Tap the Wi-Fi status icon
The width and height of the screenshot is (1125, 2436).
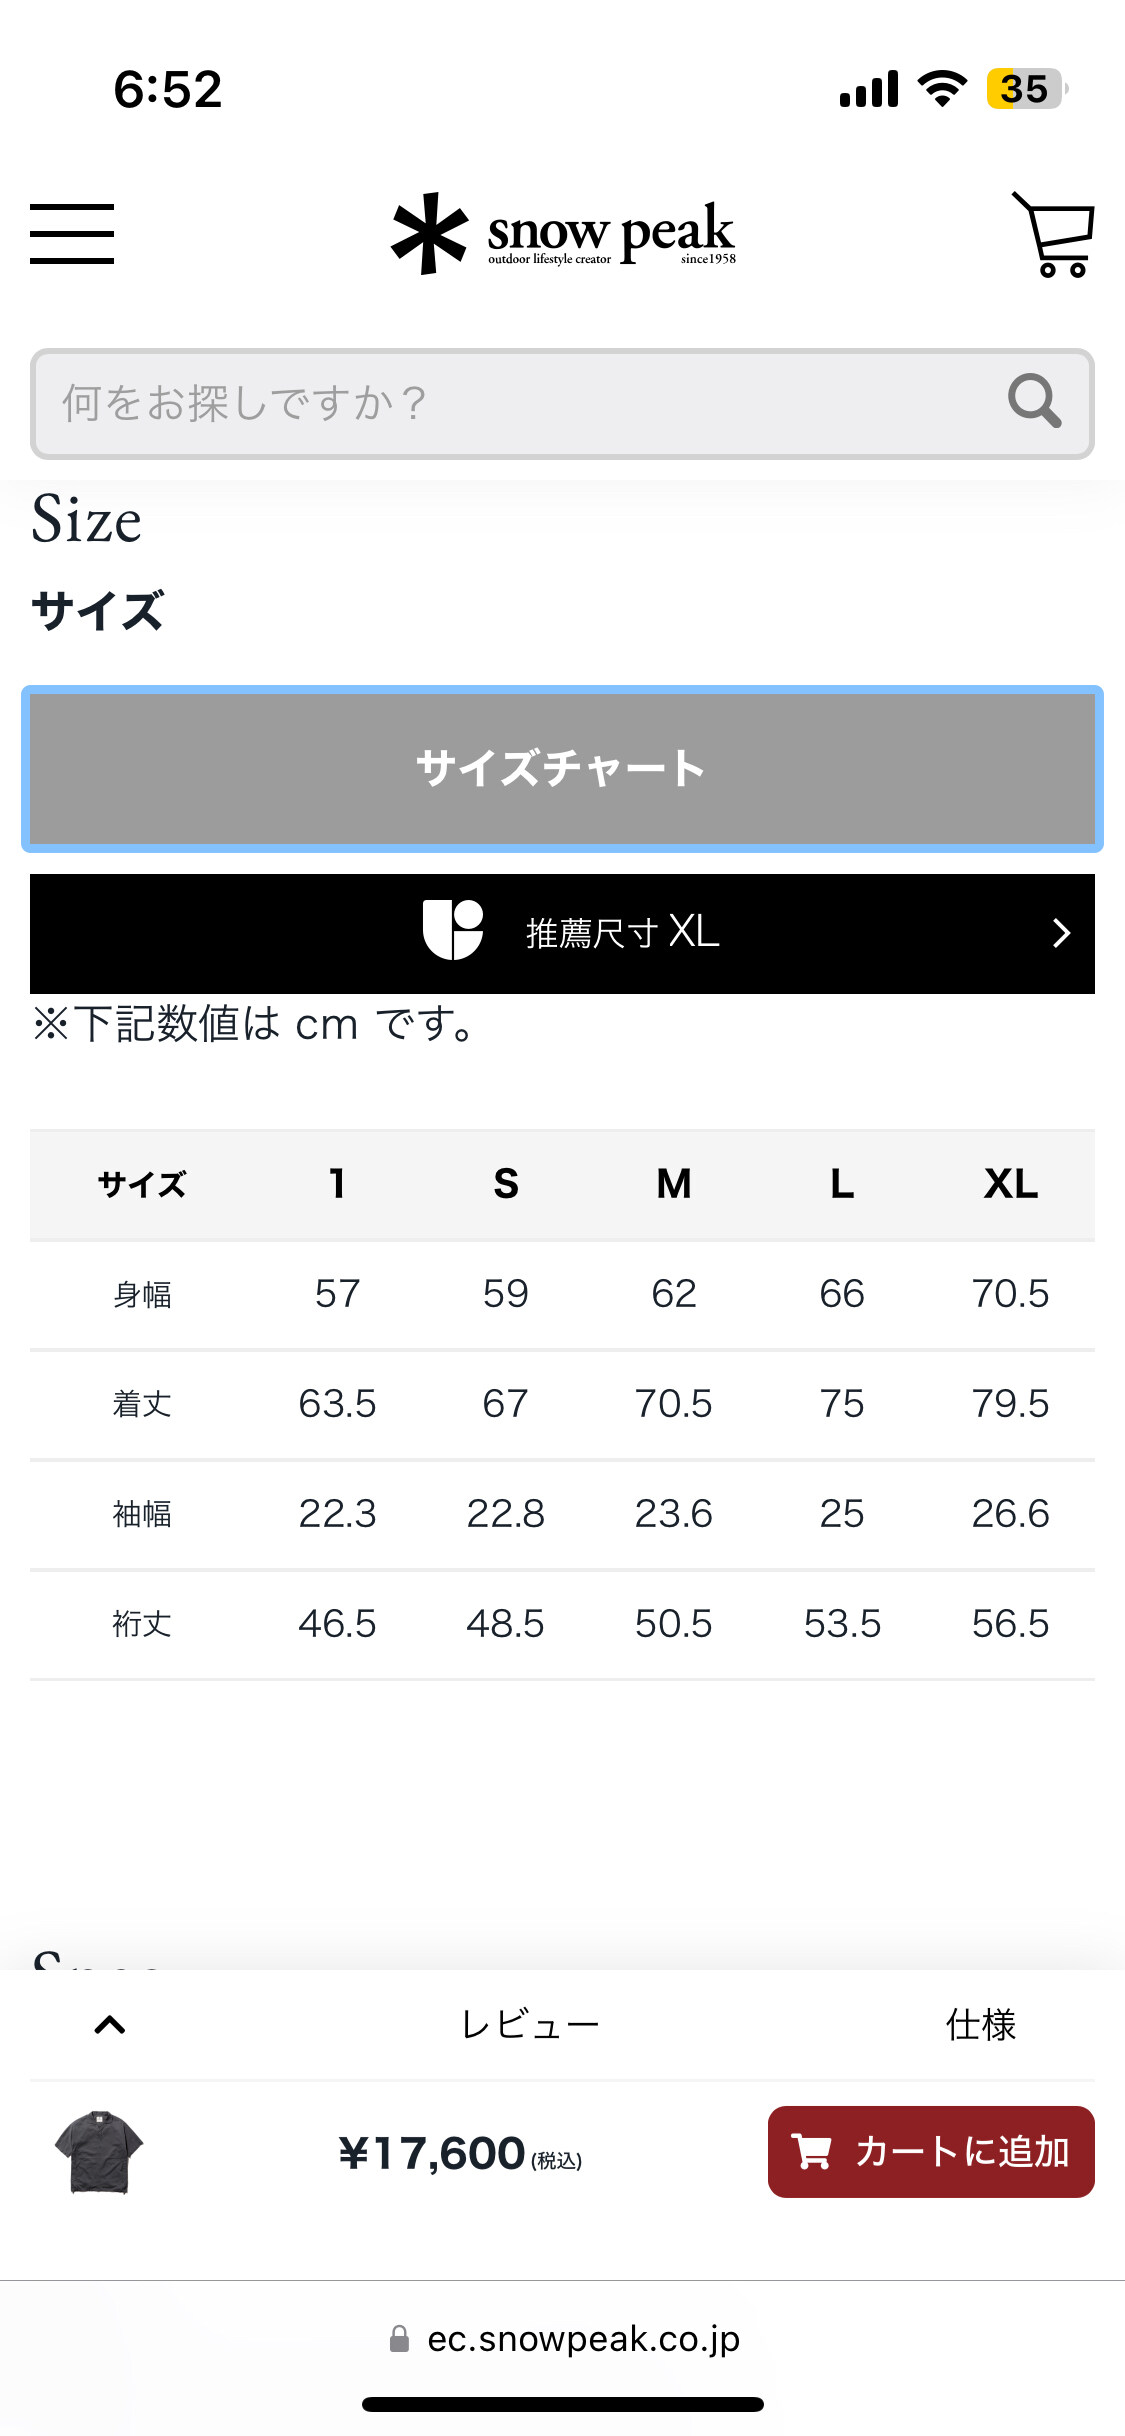coord(942,88)
